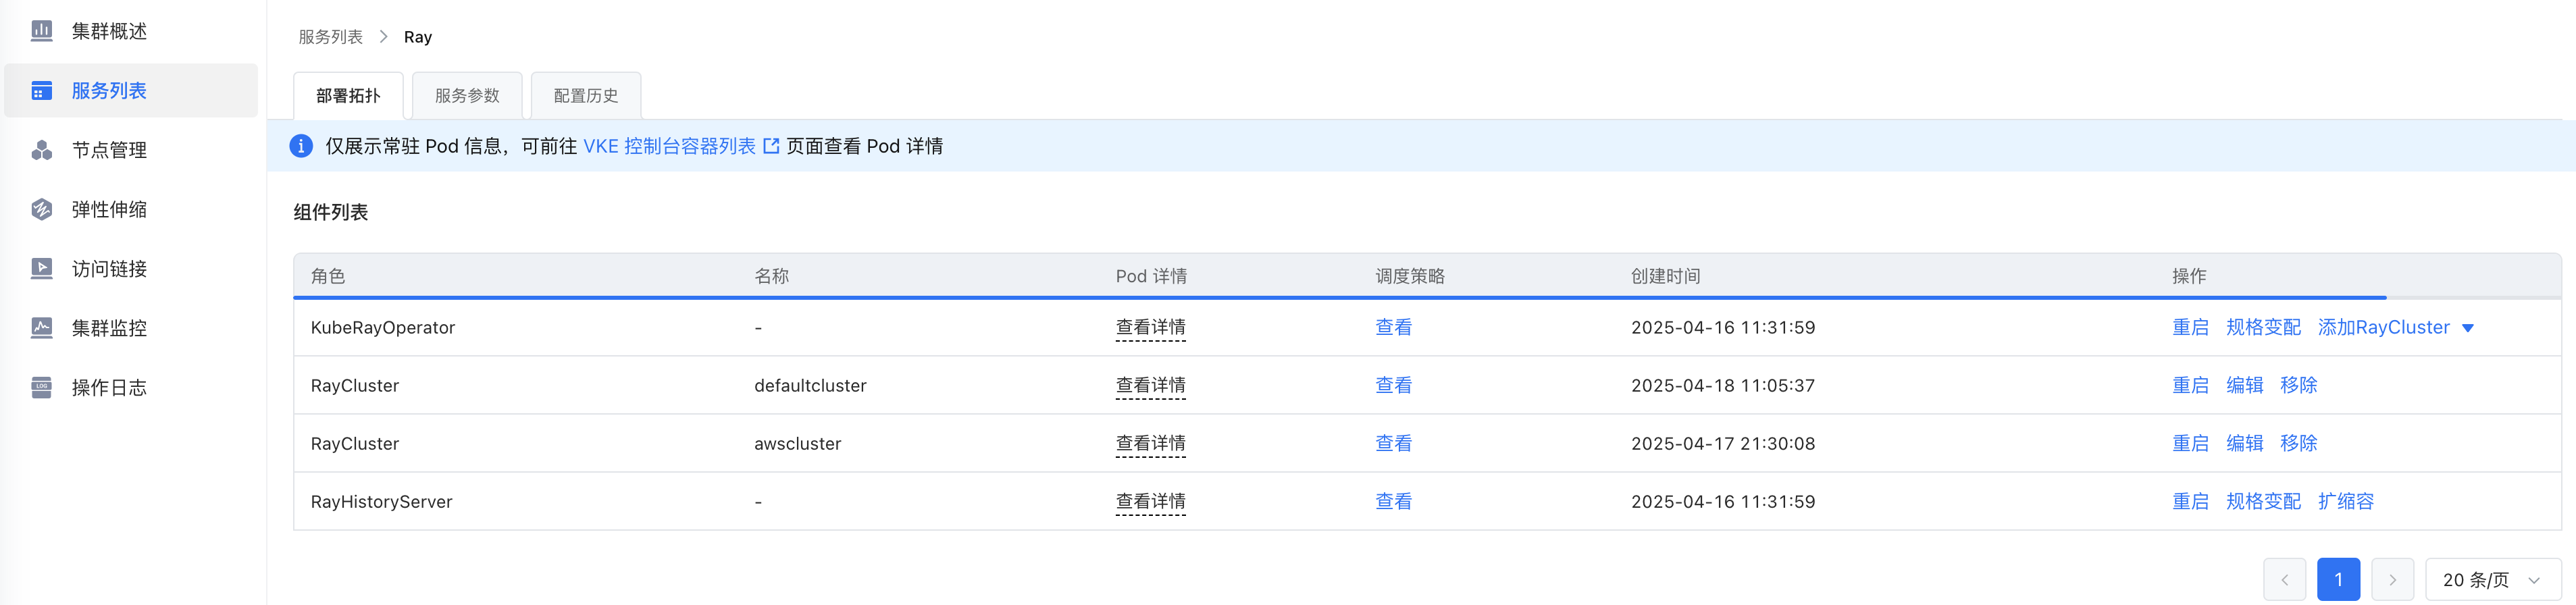Click the elastic scaling sidebar icon
Screen dimensions: 2576x605
point(41,209)
